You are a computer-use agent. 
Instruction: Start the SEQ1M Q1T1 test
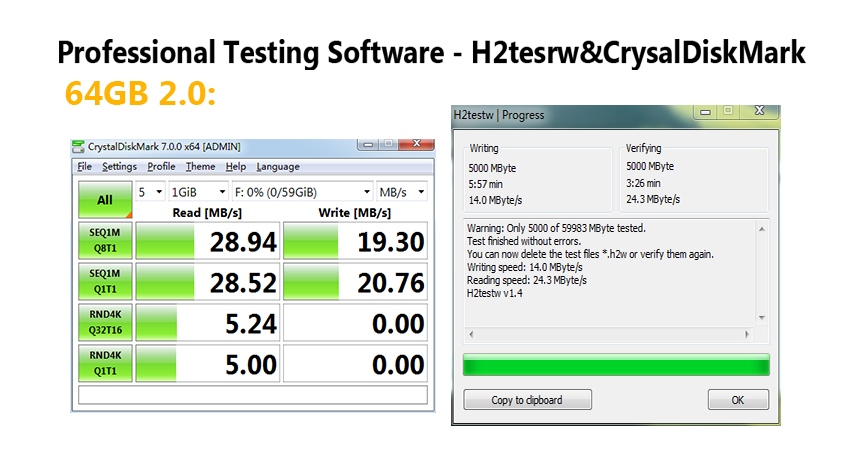(x=105, y=281)
